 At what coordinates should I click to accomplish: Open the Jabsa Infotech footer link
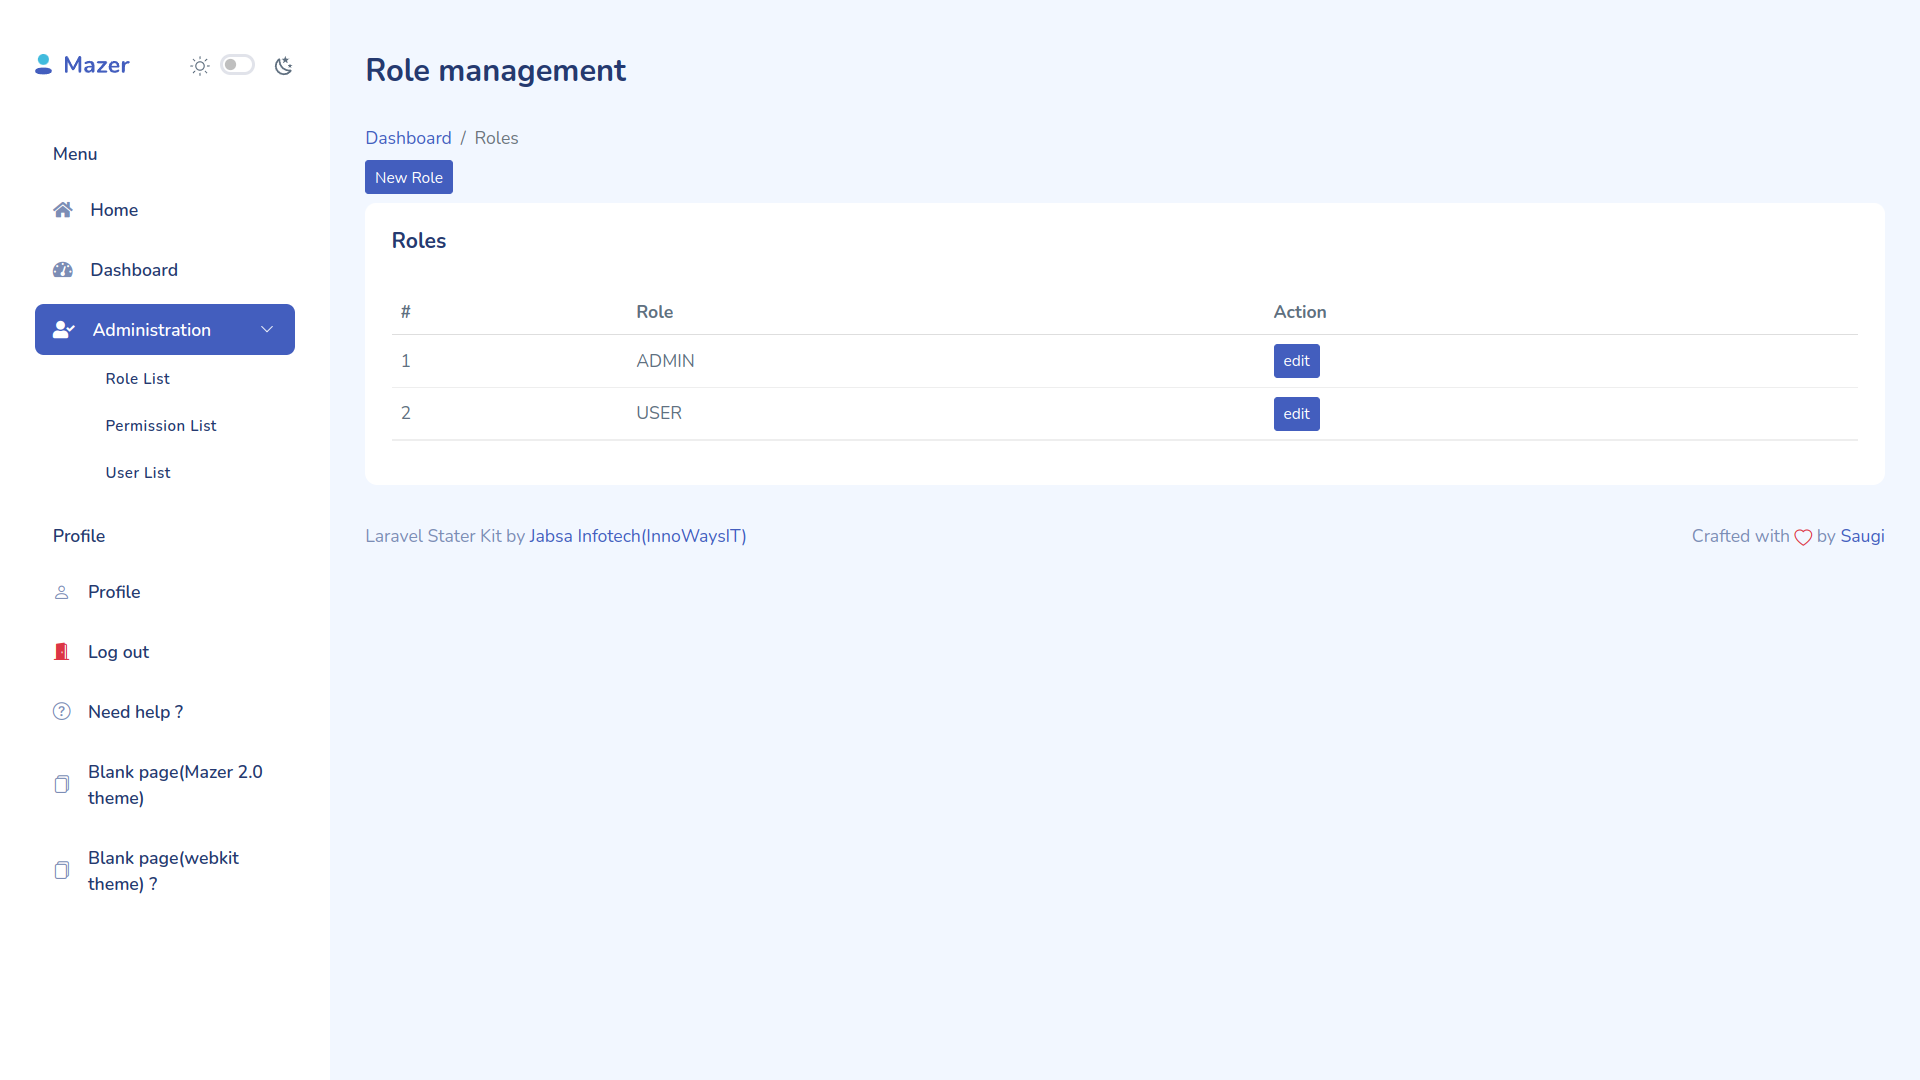(x=637, y=536)
